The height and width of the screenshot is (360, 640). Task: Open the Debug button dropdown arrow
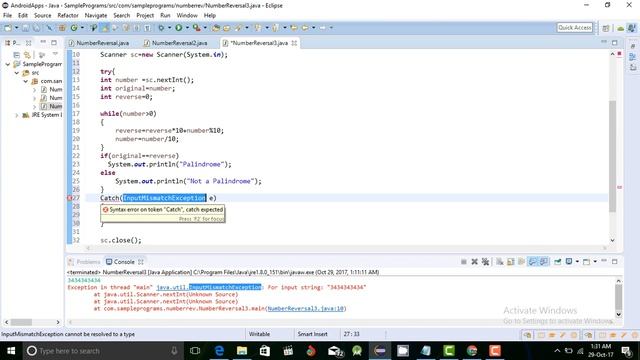pos(169,28)
